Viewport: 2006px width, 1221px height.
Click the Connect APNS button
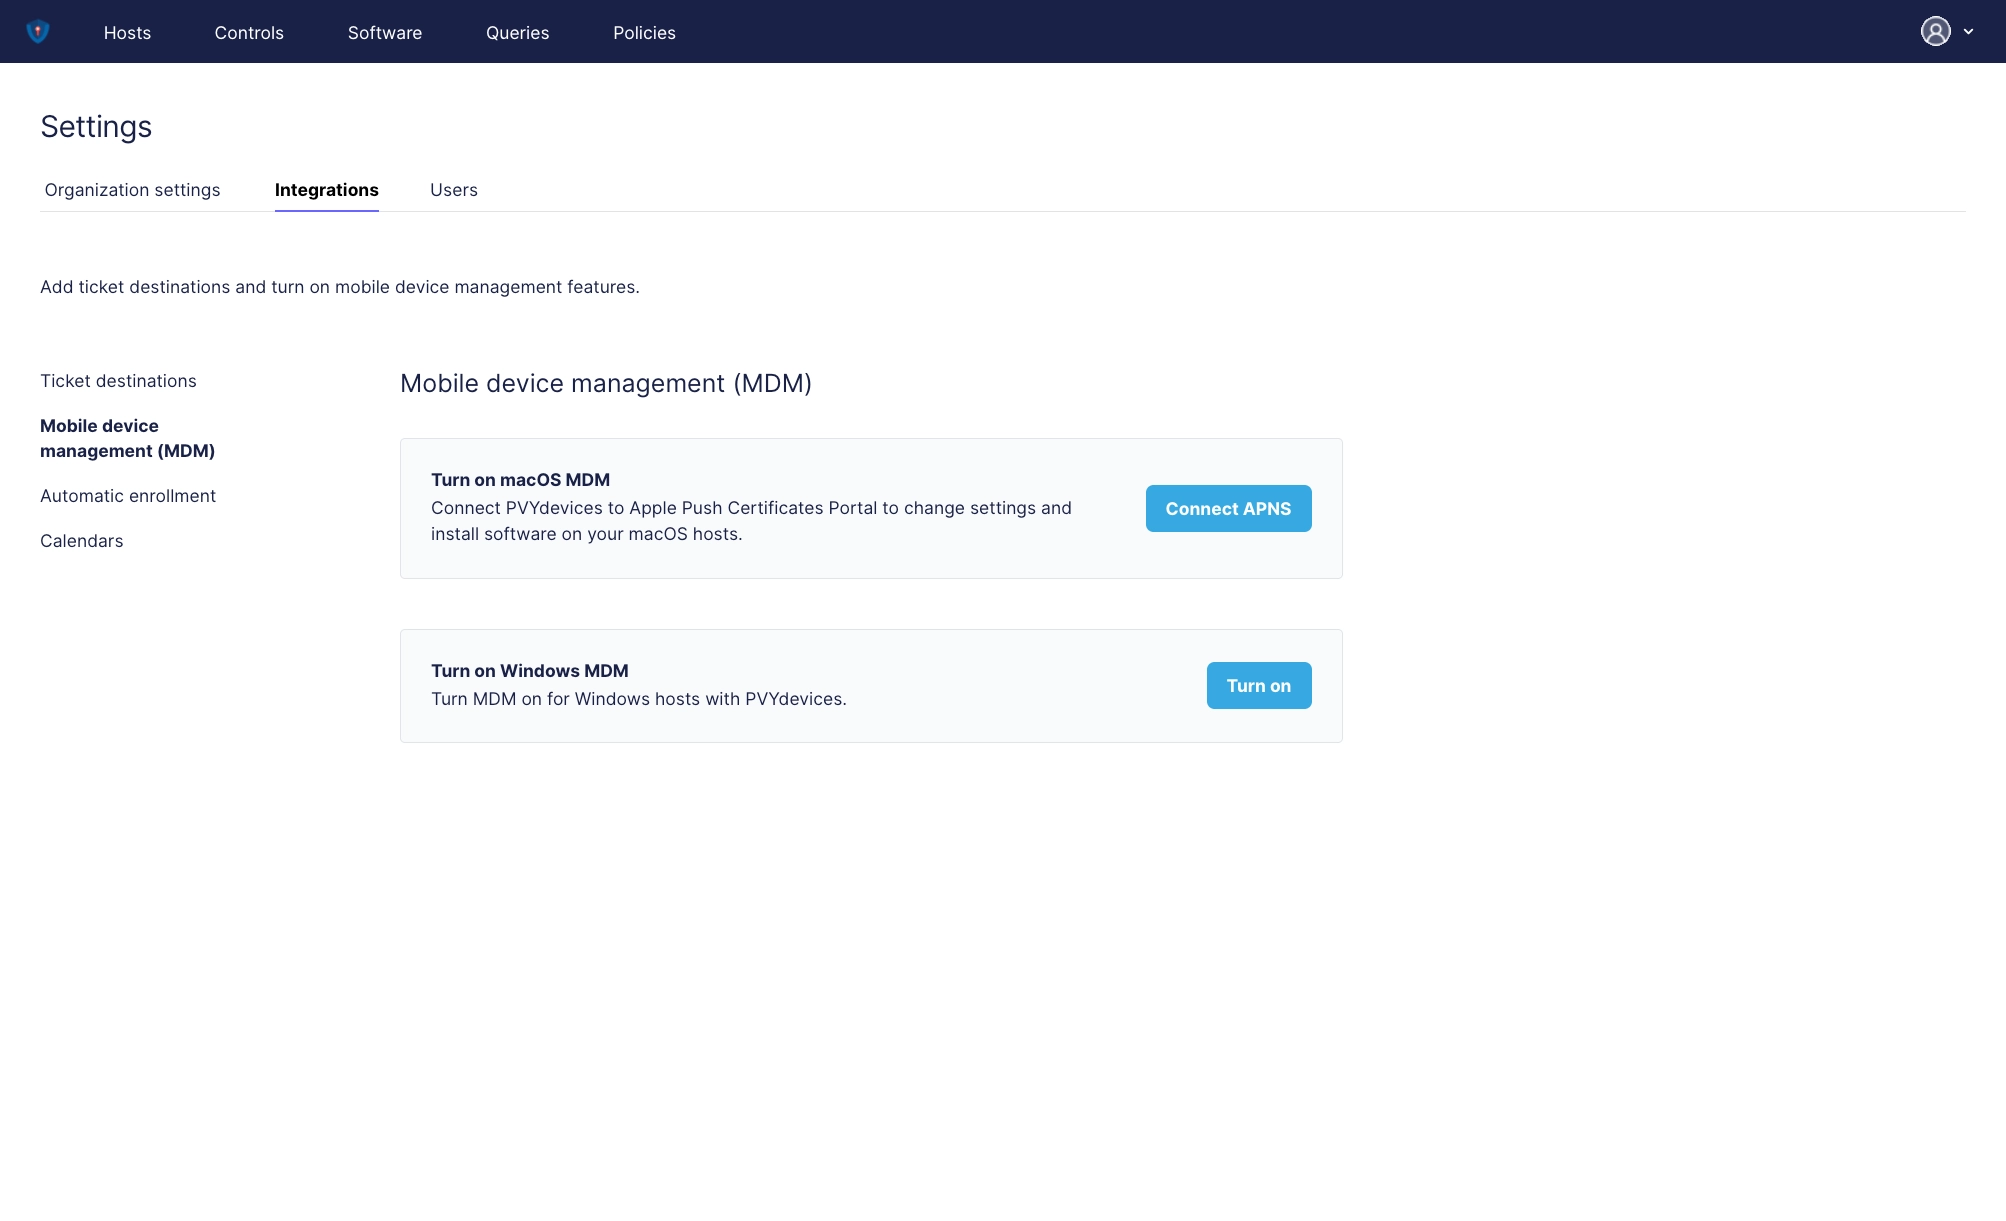[1228, 509]
